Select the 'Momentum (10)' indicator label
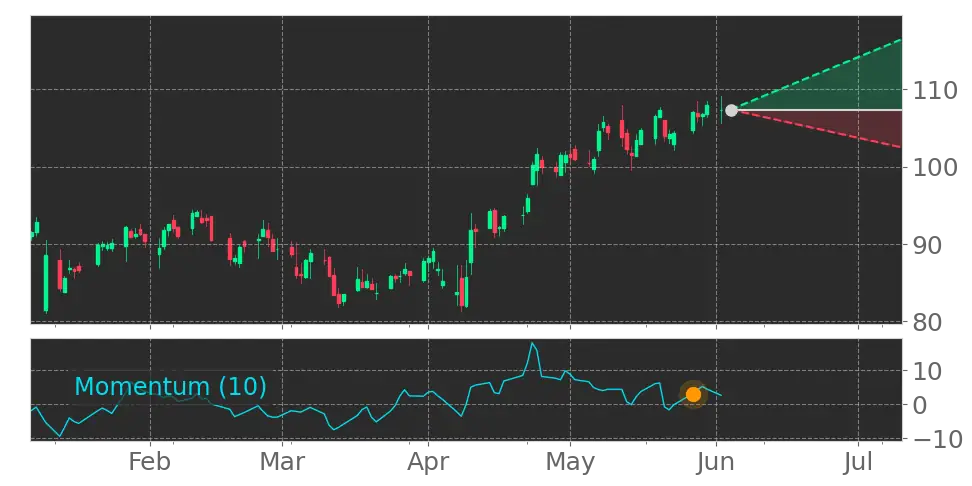Screen dimensions: 972x486 click(170, 387)
